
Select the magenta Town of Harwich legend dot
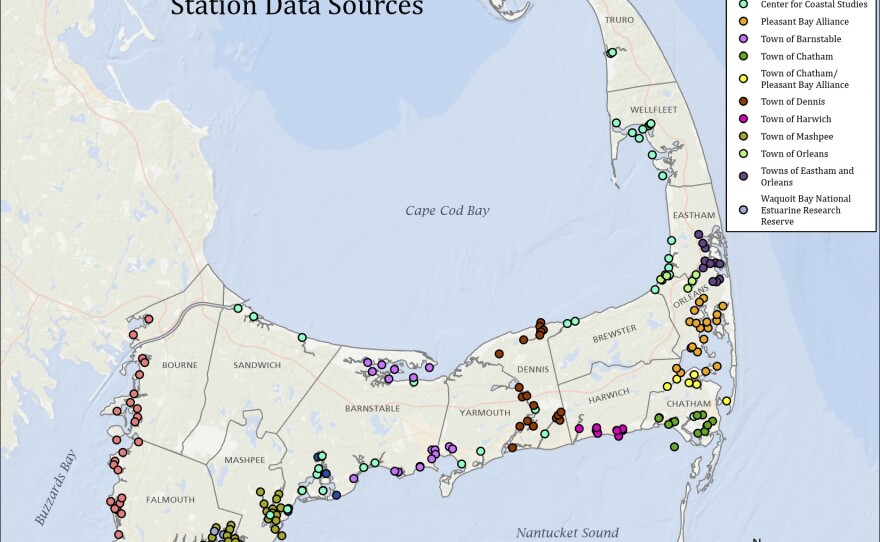click(741, 119)
